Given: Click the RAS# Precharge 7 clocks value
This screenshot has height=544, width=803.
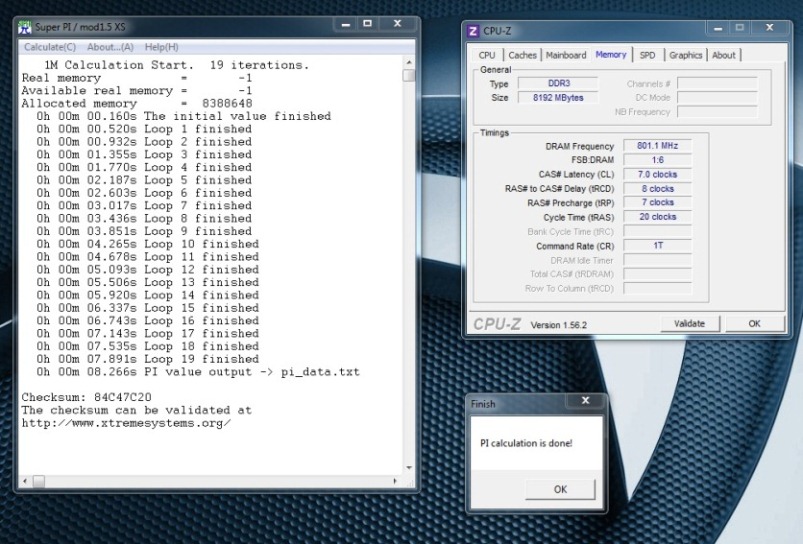Looking at the screenshot, I should click(x=658, y=203).
